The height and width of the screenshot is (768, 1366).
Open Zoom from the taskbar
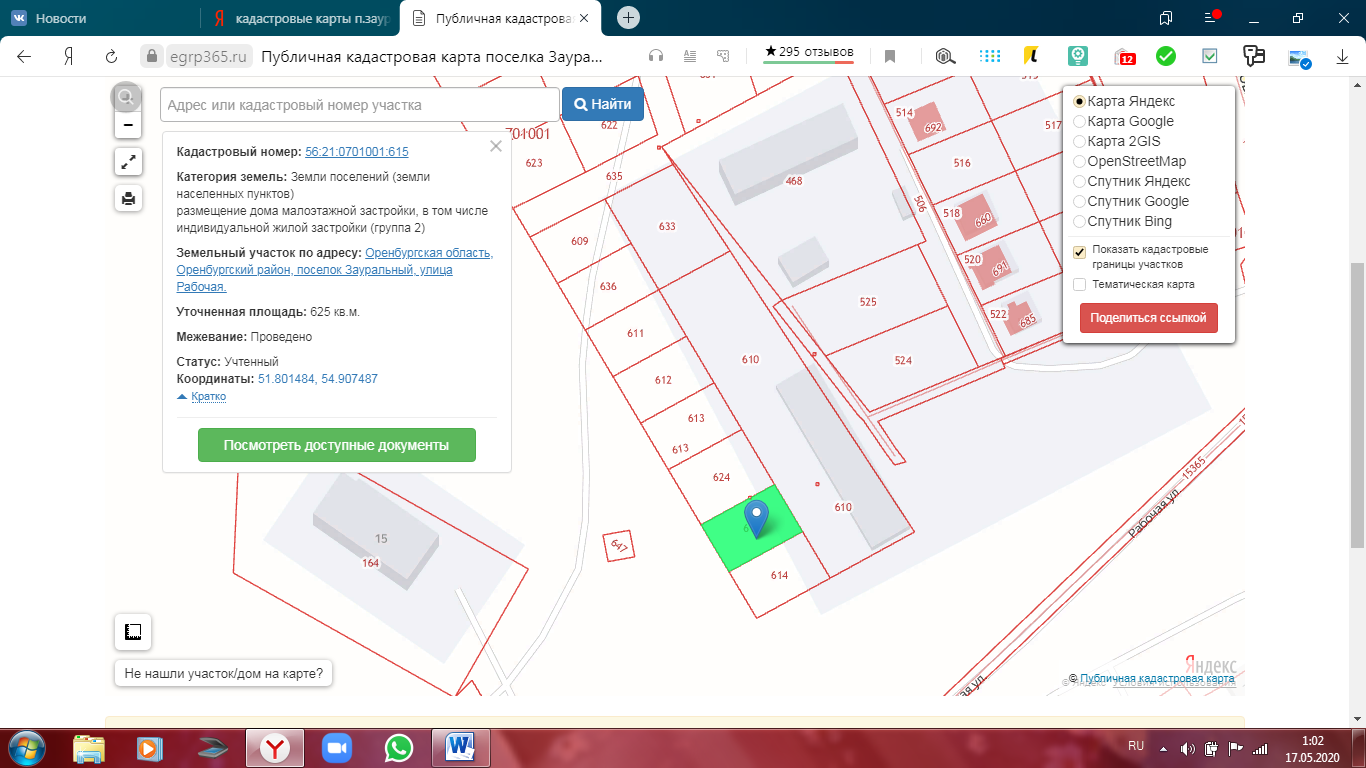pos(337,747)
